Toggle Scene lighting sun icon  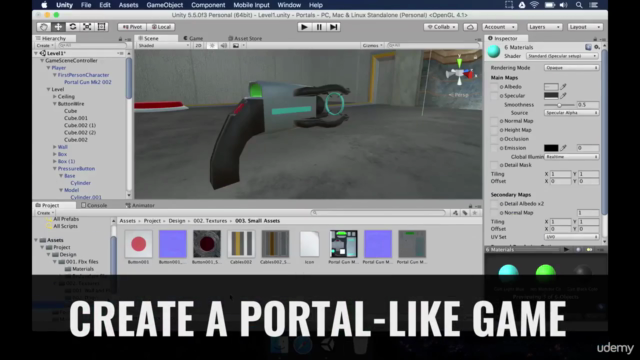click(212, 46)
